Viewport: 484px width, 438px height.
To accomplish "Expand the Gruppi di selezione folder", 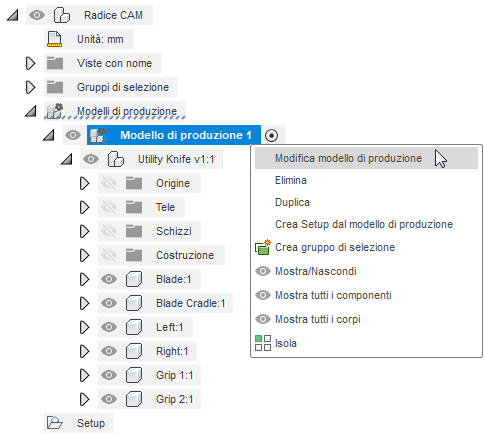I will pyautogui.click(x=30, y=87).
